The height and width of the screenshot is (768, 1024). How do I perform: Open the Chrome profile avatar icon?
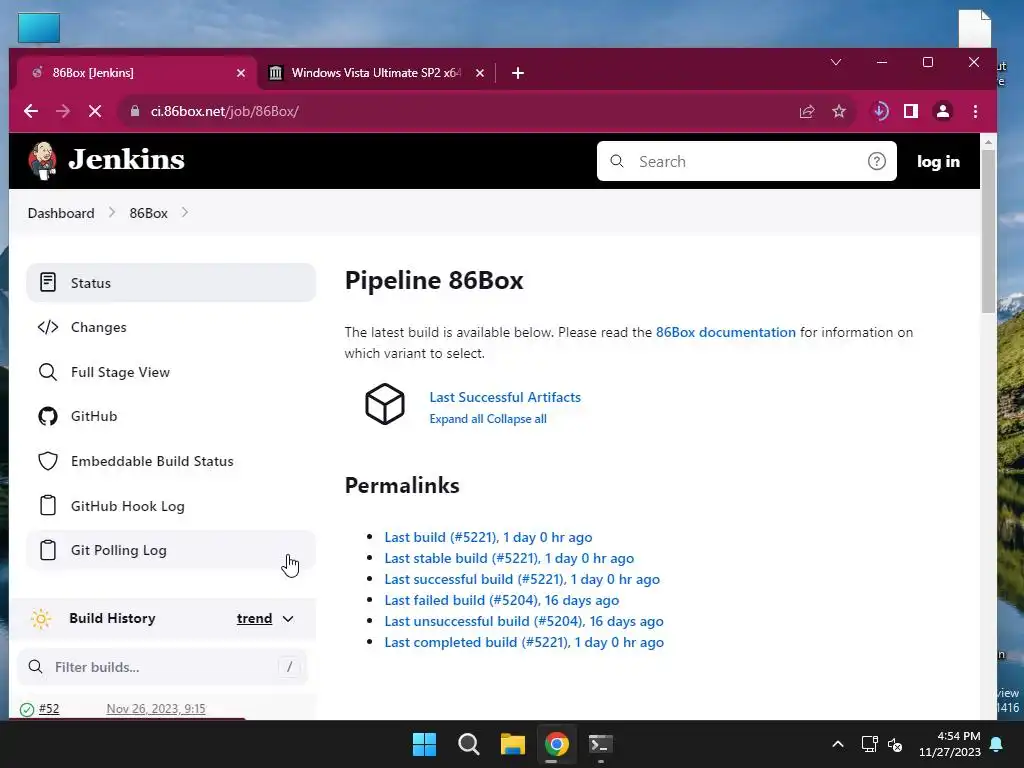click(x=942, y=111)
